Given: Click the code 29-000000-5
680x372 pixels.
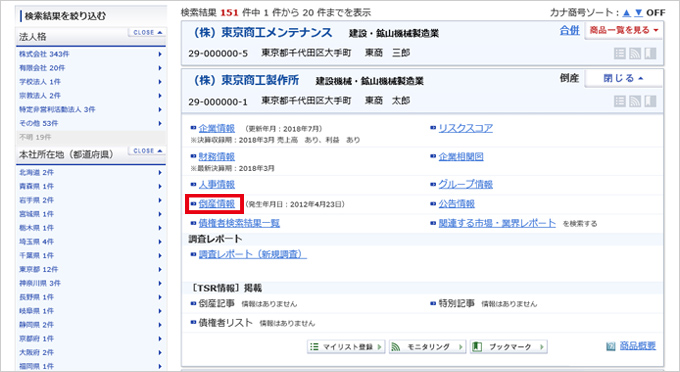Looking at the screenshot, I should point(218,53).
